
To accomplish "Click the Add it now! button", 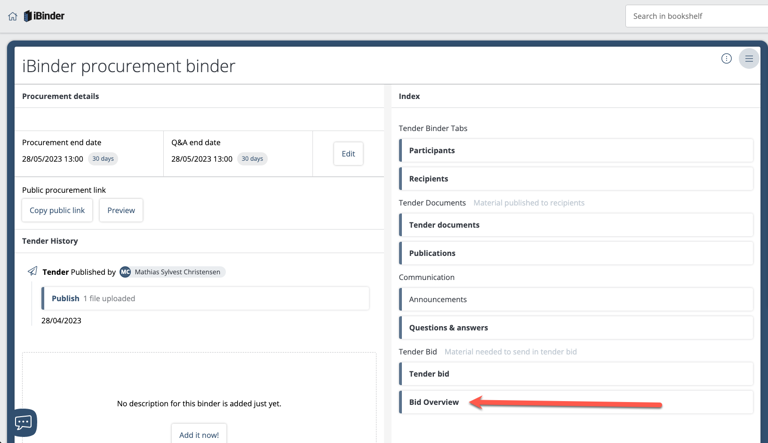I will (198, 434).
